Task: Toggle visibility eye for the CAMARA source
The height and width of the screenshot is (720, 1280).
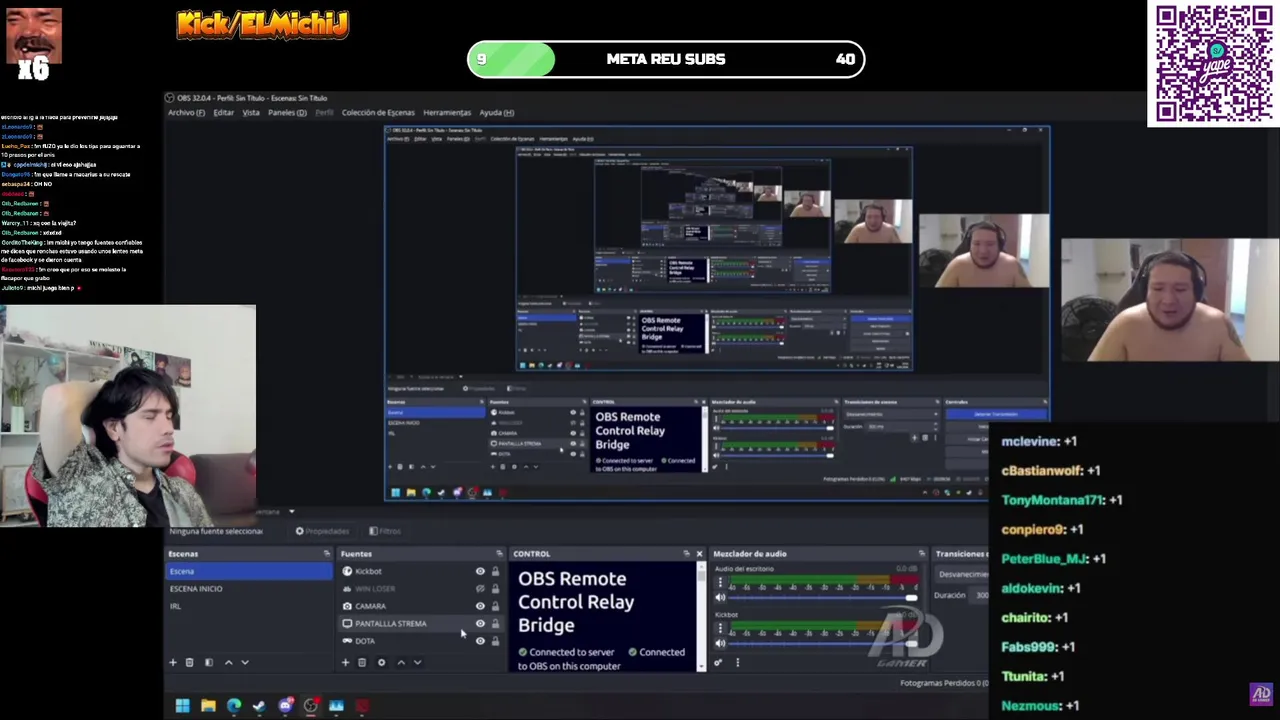Action: 480,606
